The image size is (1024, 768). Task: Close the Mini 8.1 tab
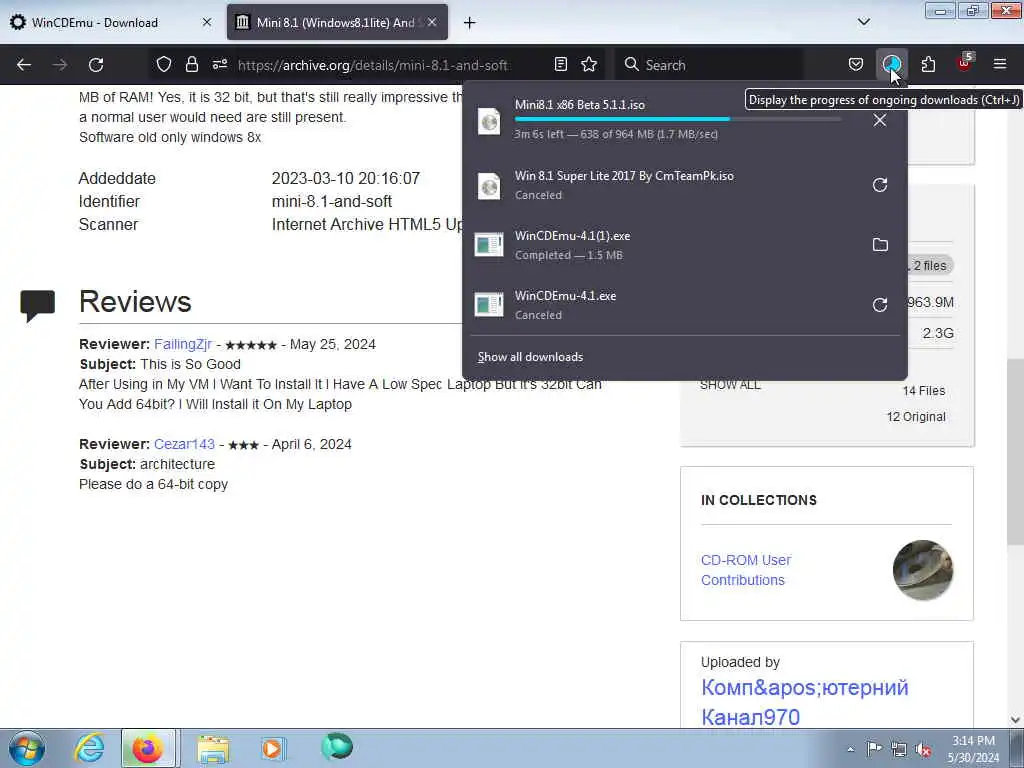[x=432, y=22]
